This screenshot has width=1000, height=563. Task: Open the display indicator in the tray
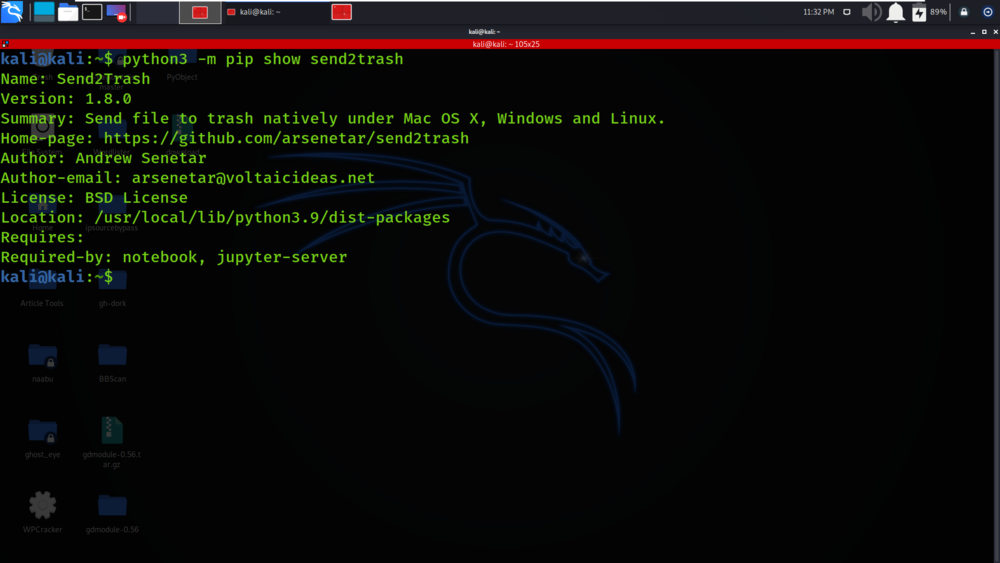tap(846, 12)
